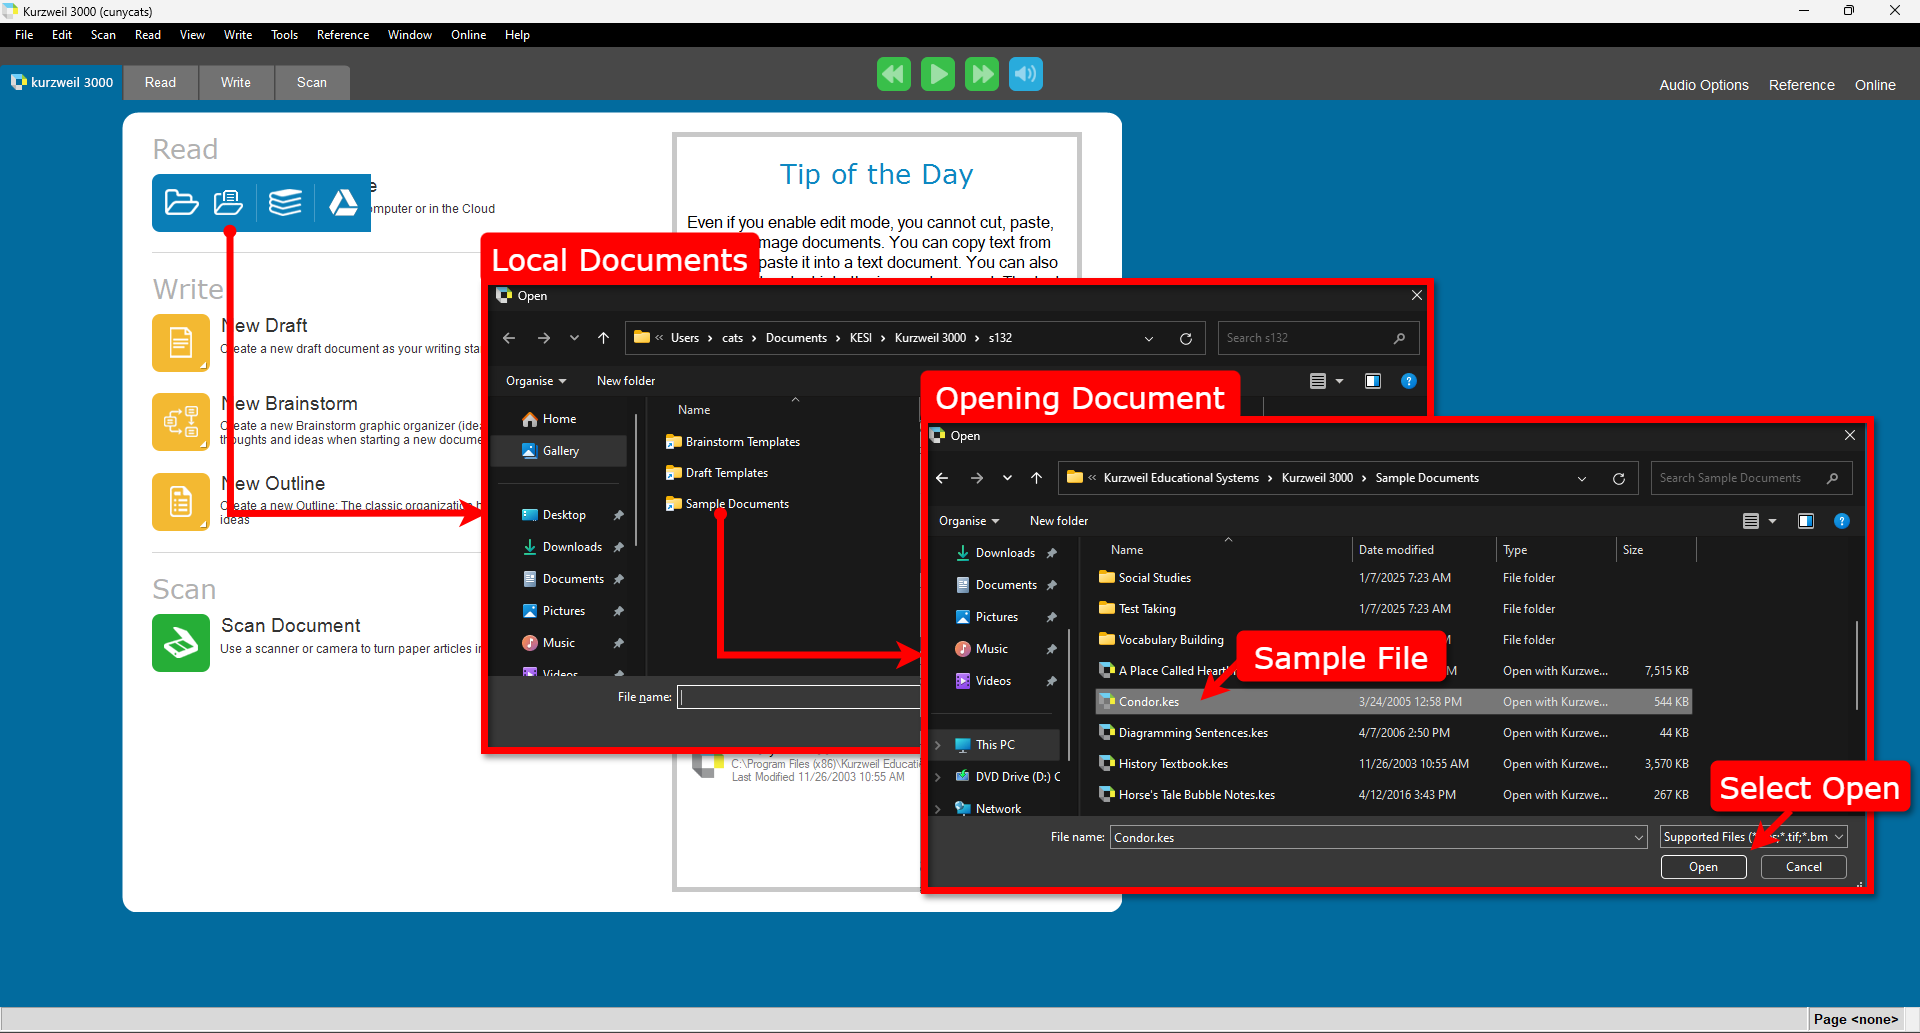Expand address bar history in Sample Documents dialog

tap(1582, 478)
